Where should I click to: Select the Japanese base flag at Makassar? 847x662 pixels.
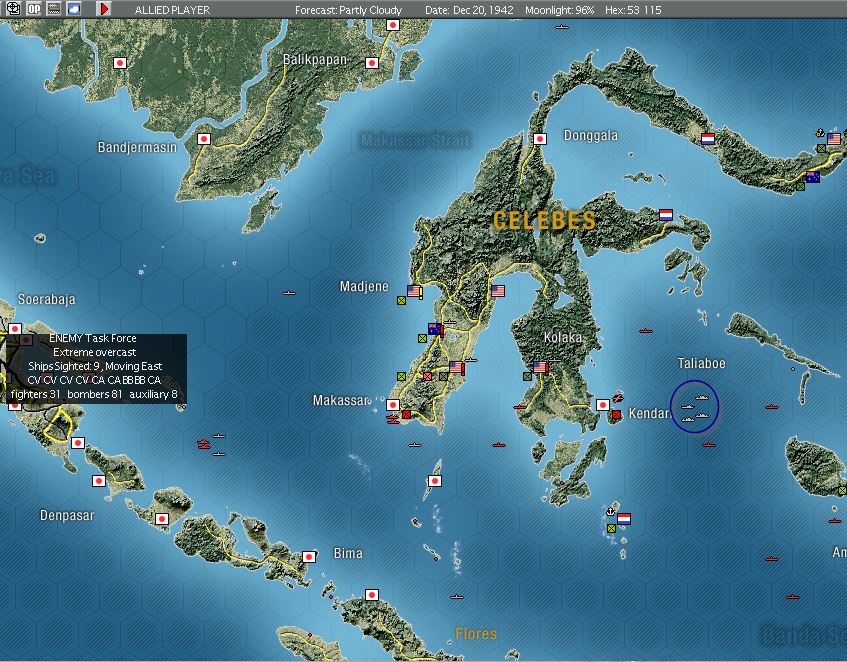click(x=393, y=405)
